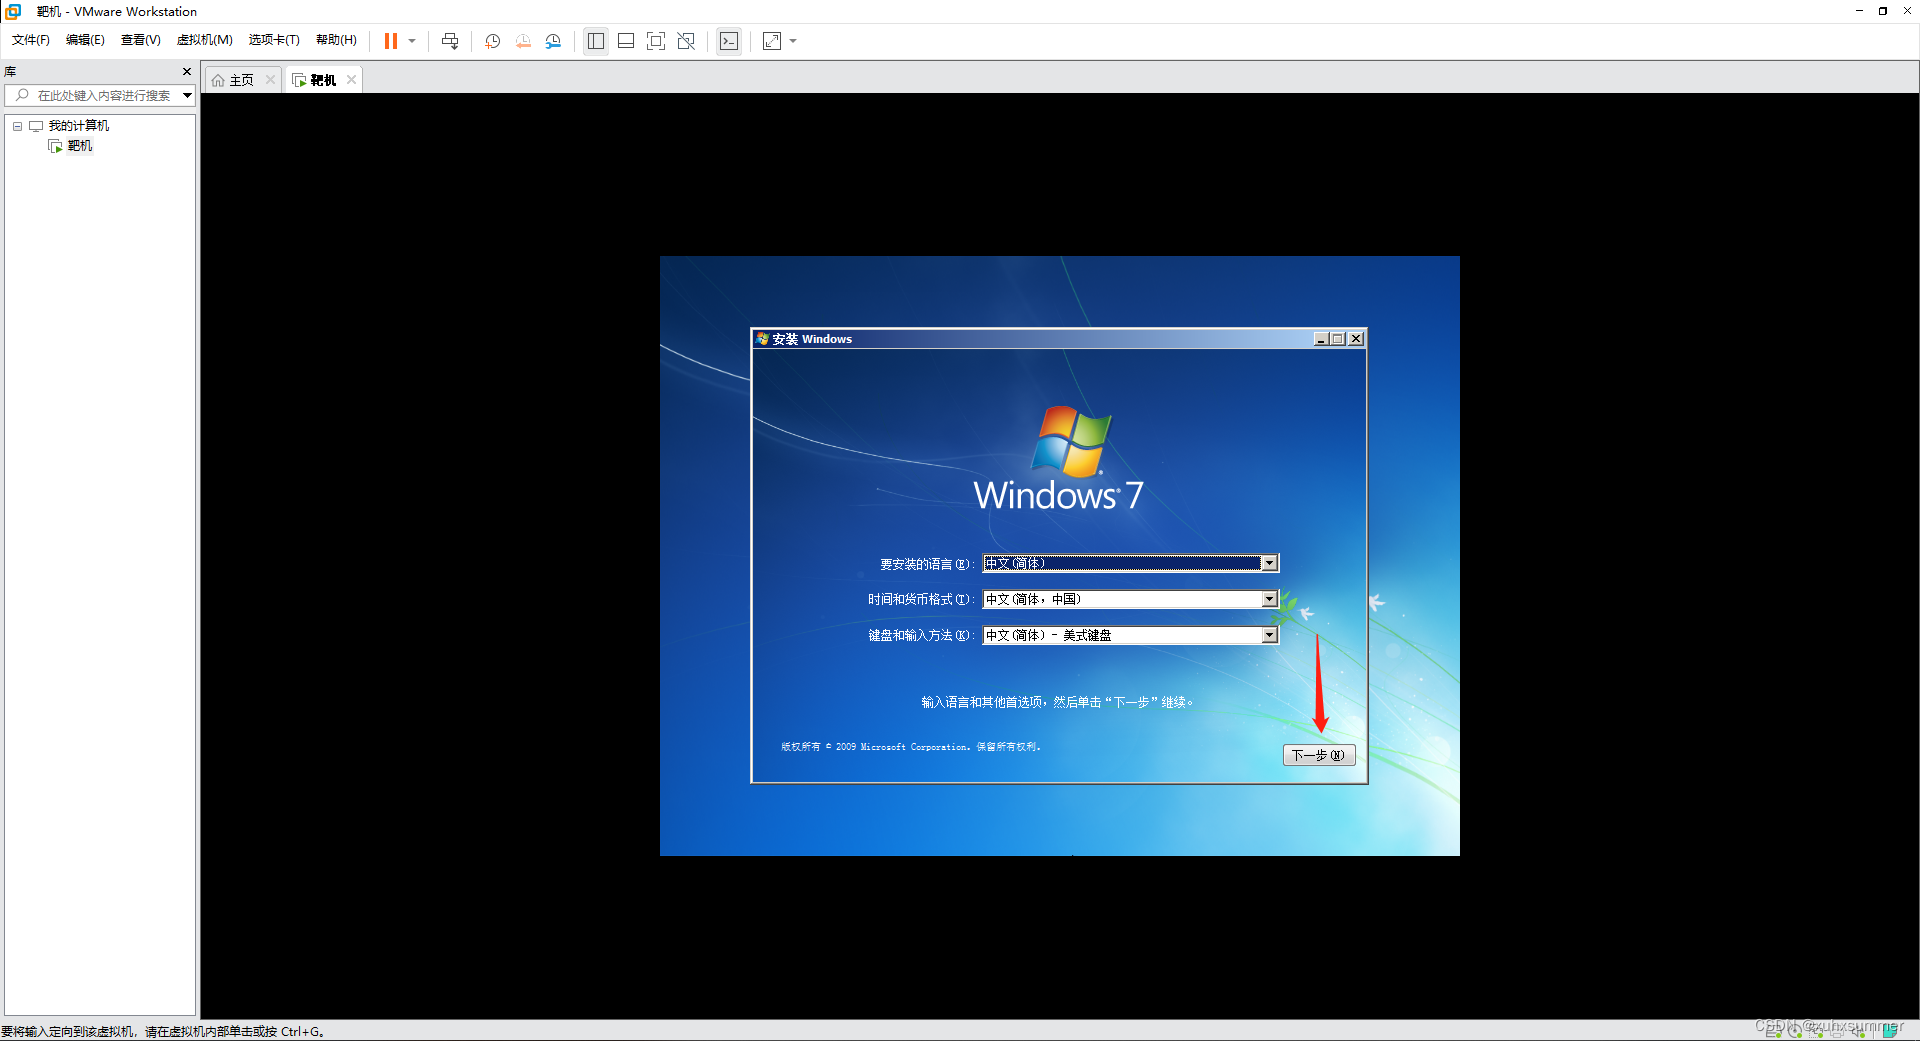
Task: Toggle the console view button
Action: (729, 41)
